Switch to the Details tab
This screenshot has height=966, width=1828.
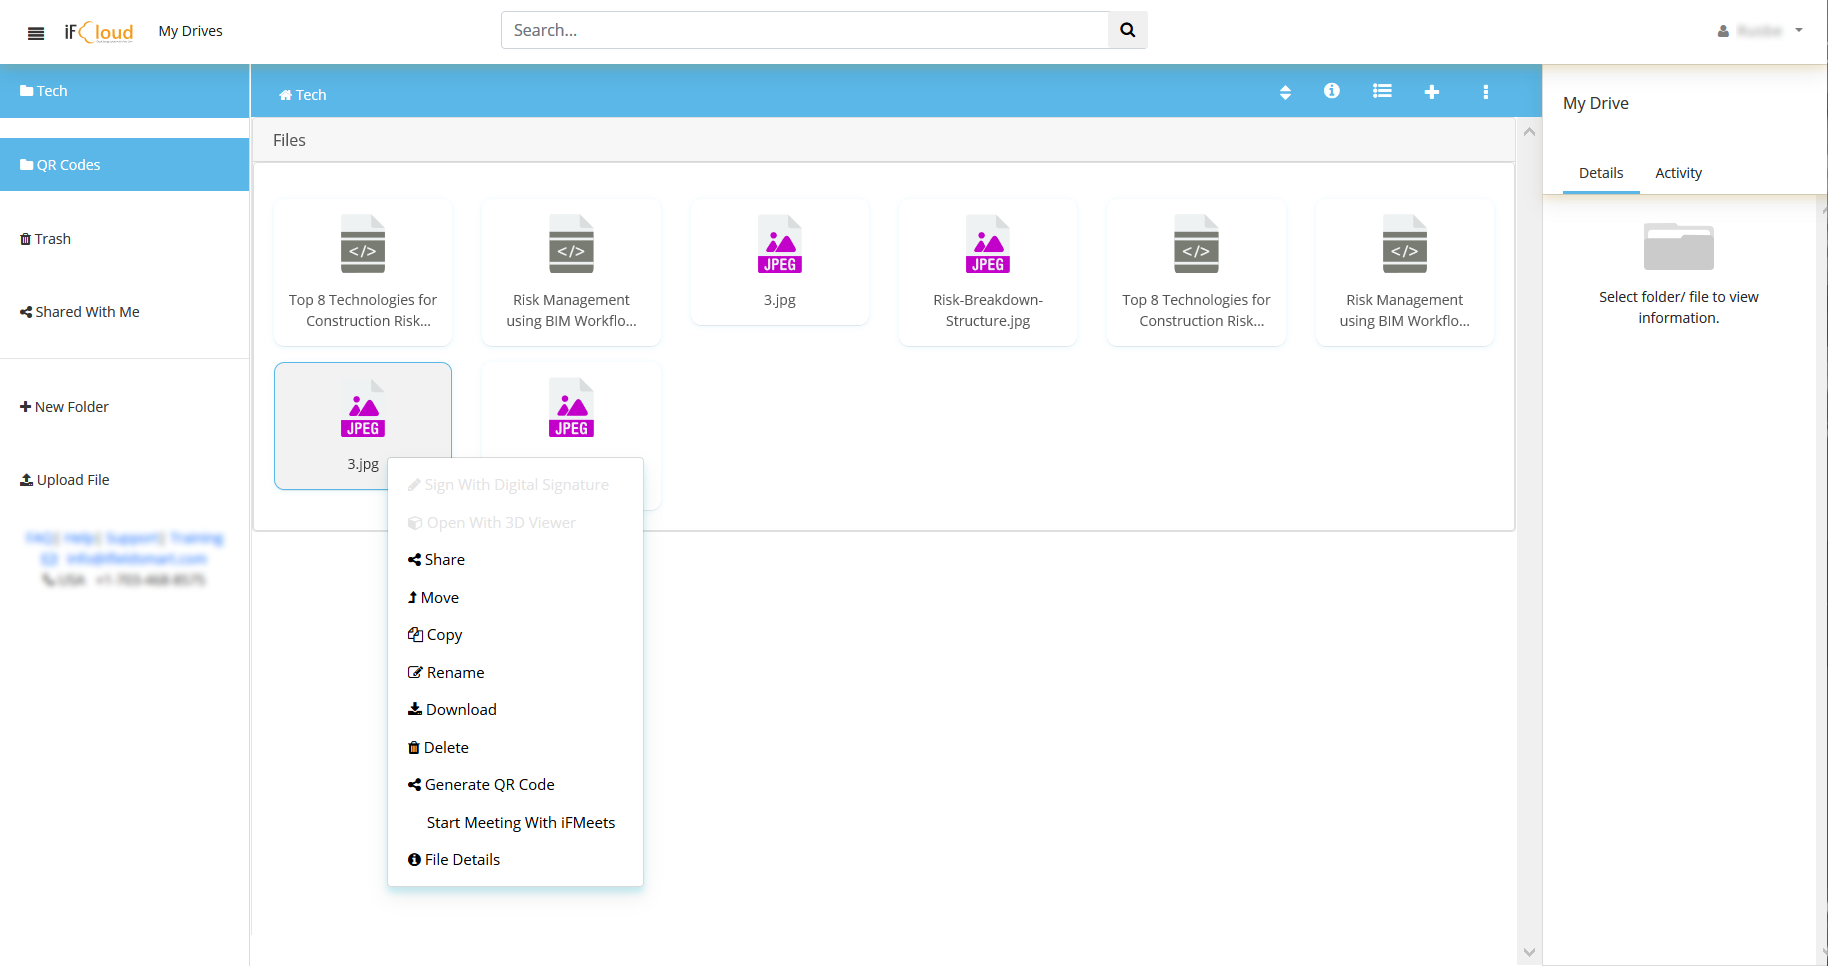[x=1601, y=173]
